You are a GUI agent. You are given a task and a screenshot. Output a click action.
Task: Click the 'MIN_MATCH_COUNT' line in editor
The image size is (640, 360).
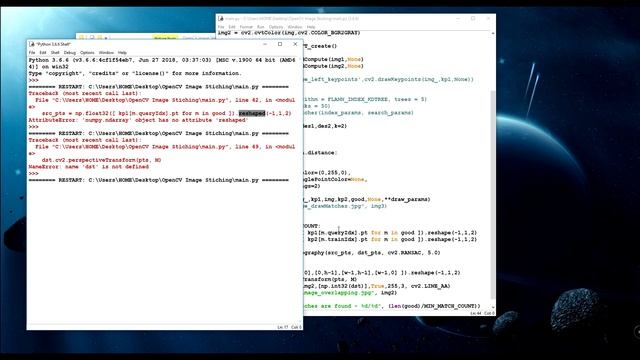392,306
